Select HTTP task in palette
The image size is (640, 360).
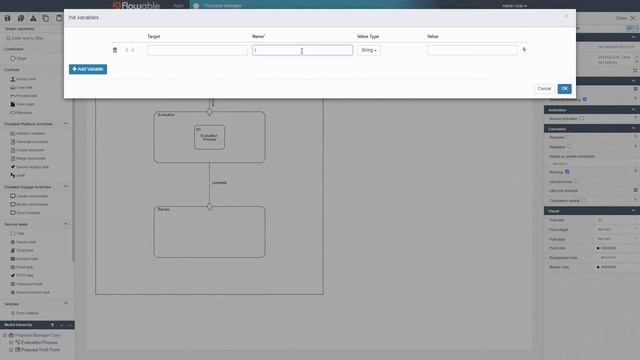(x=22, y=276)
